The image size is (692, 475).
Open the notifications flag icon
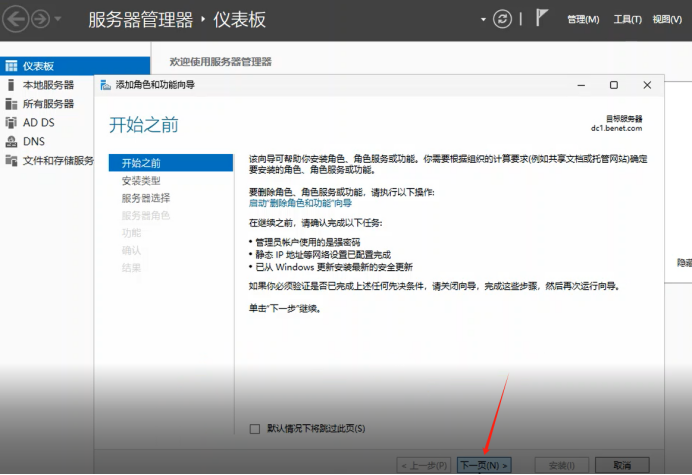click(x=541, y=18)
